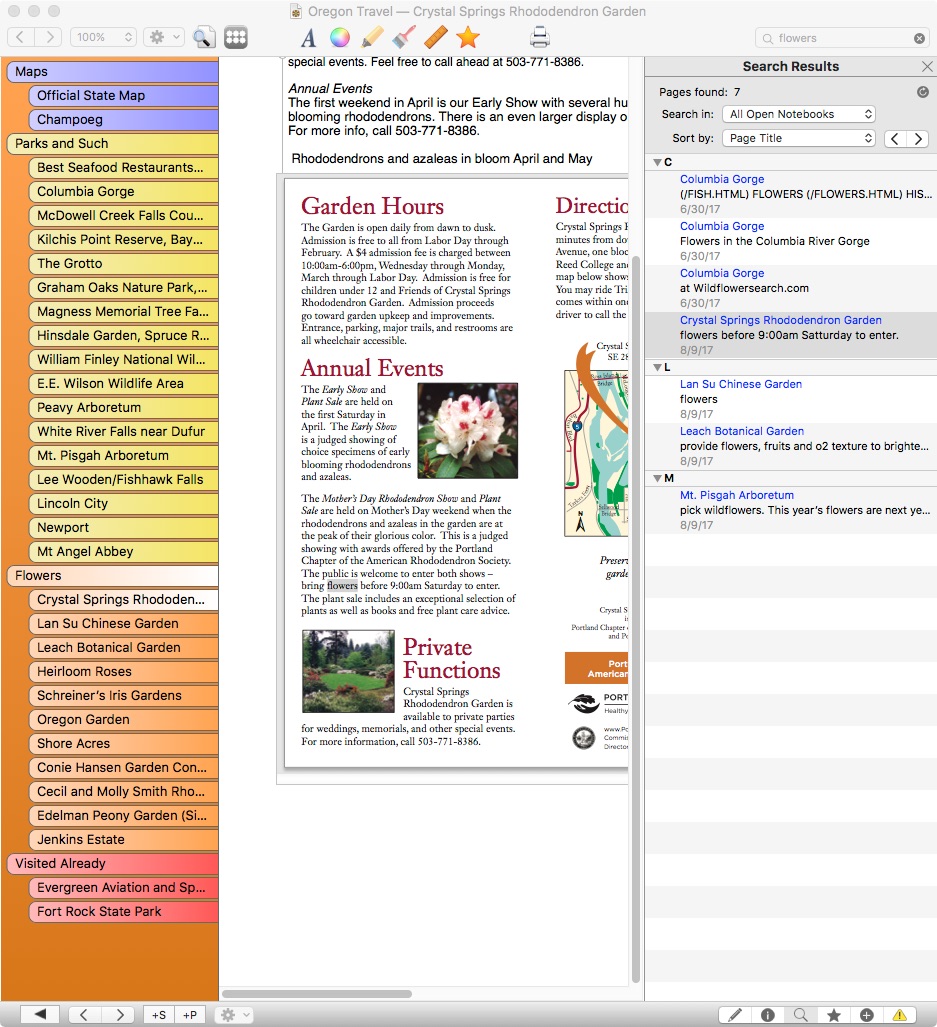
Task: Click the bottom plus circle icon
Action: (x=866, y=1015)
